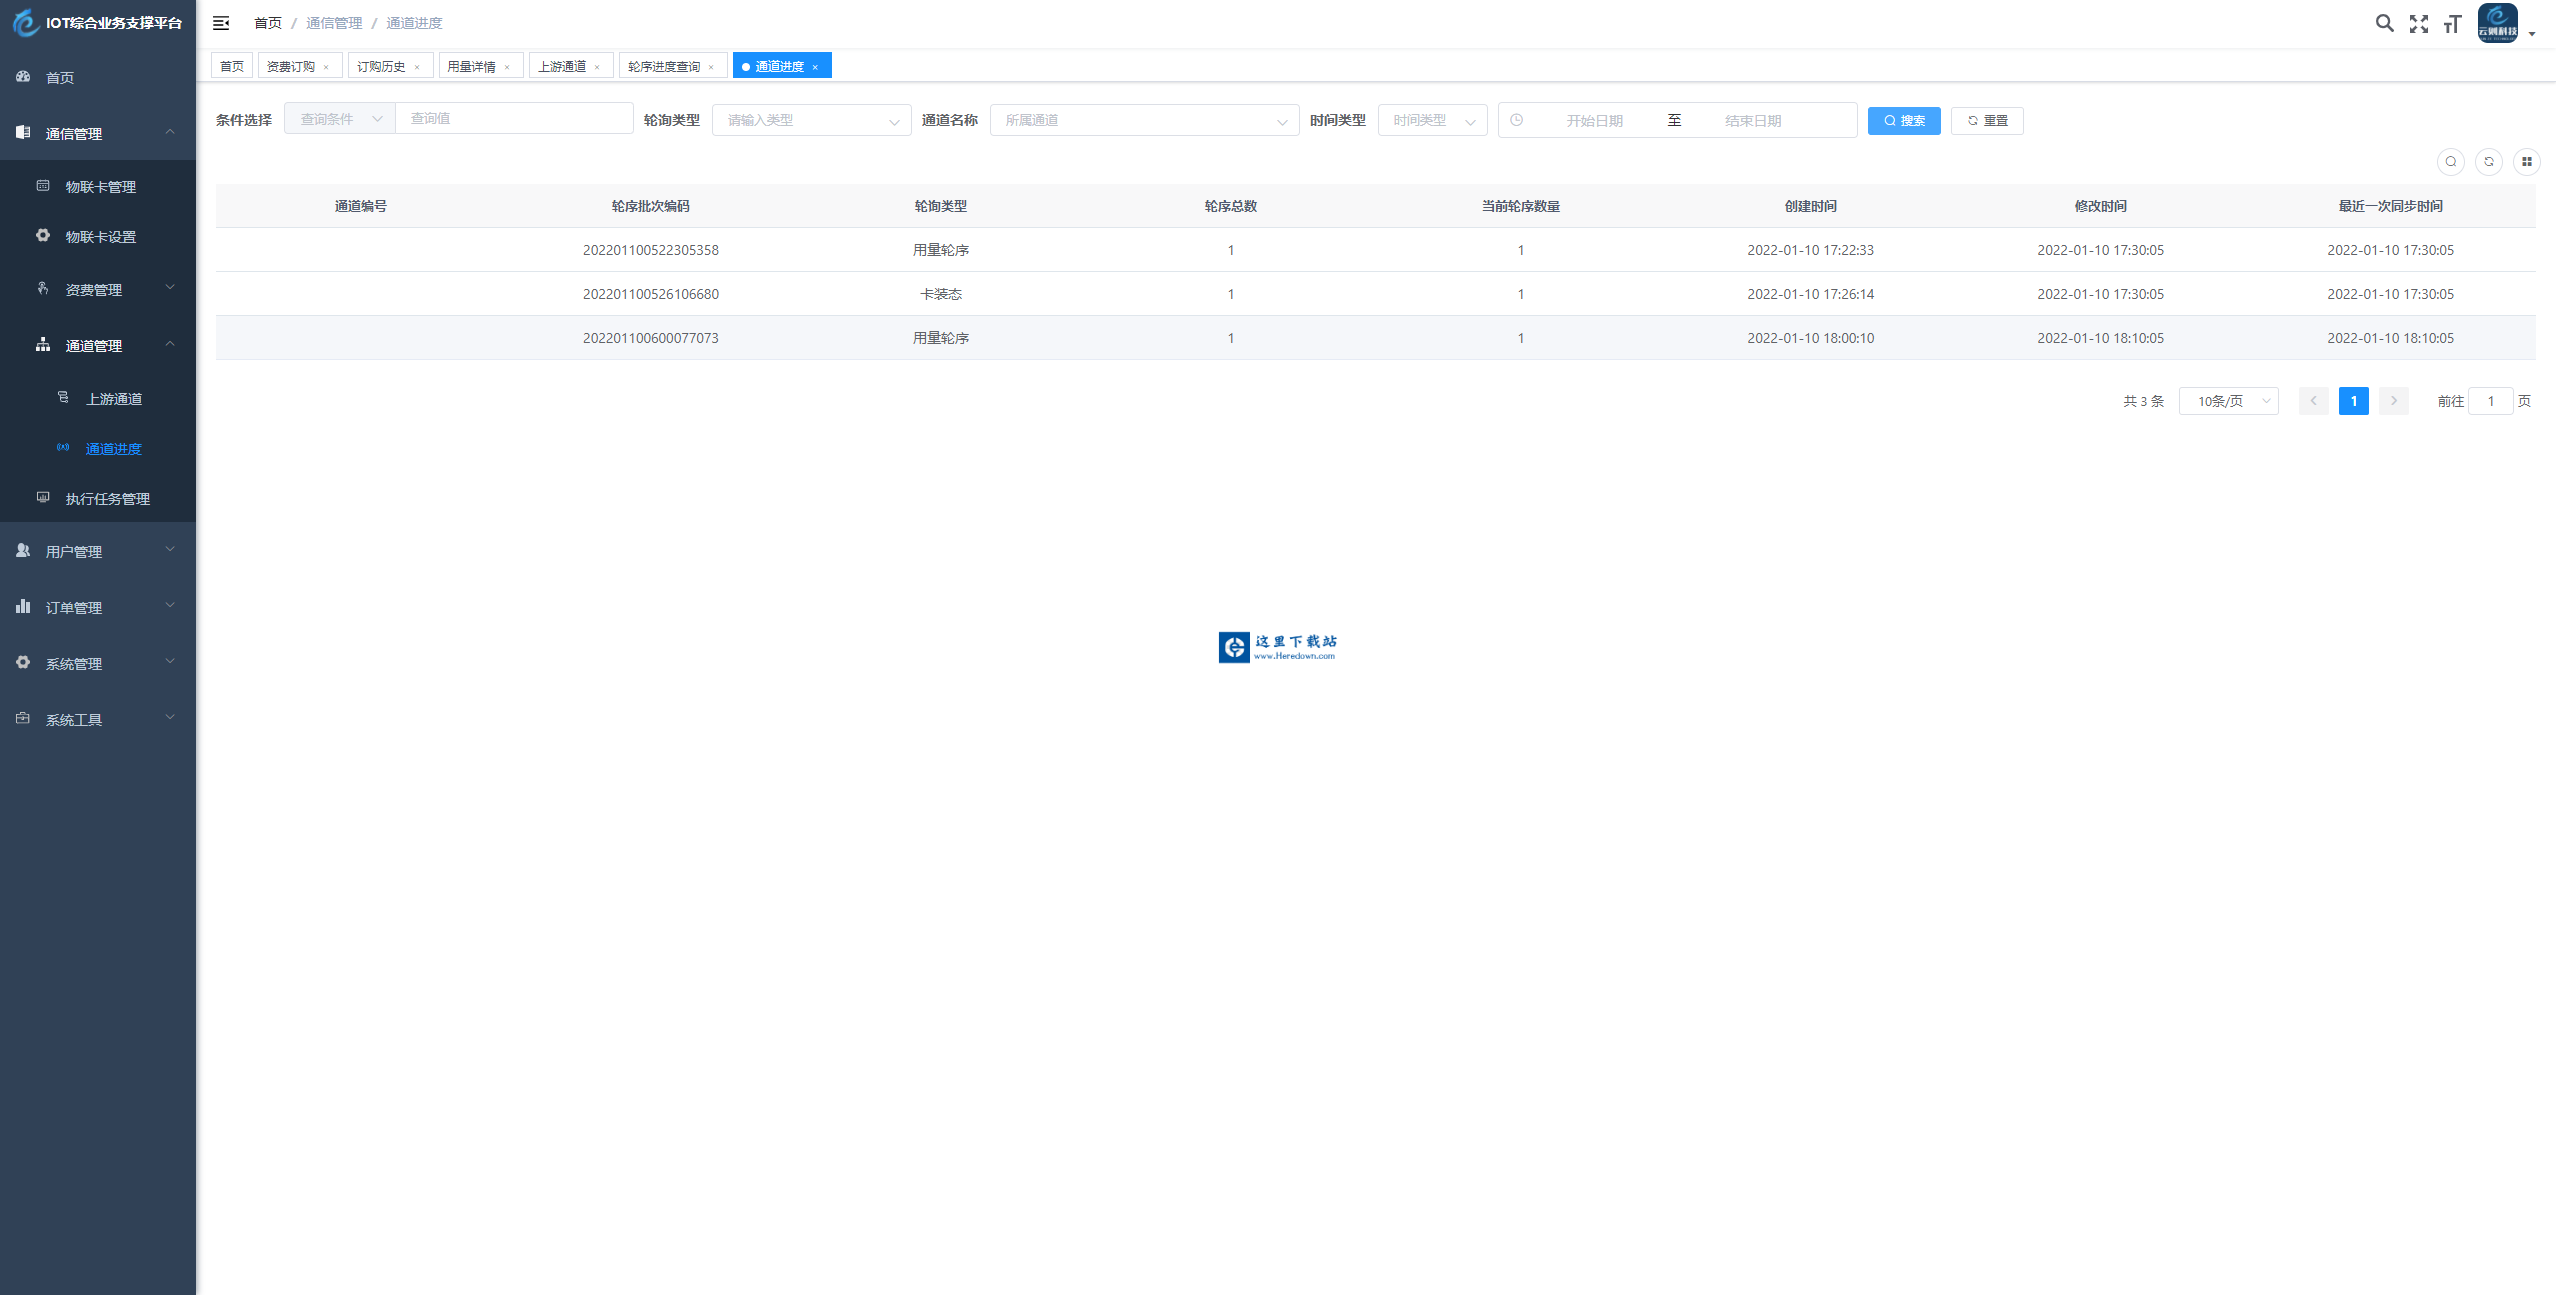This screenshot has width=2556, height=1295.
Task: Open the font size setting icon
Action: (2452, 24)
